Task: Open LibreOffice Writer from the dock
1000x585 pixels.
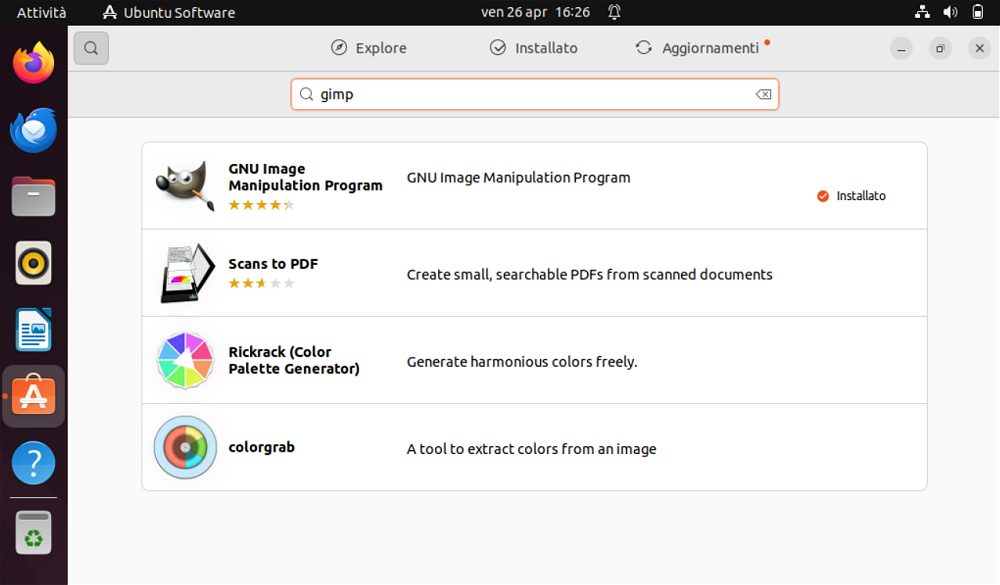Action: point(34,330)
